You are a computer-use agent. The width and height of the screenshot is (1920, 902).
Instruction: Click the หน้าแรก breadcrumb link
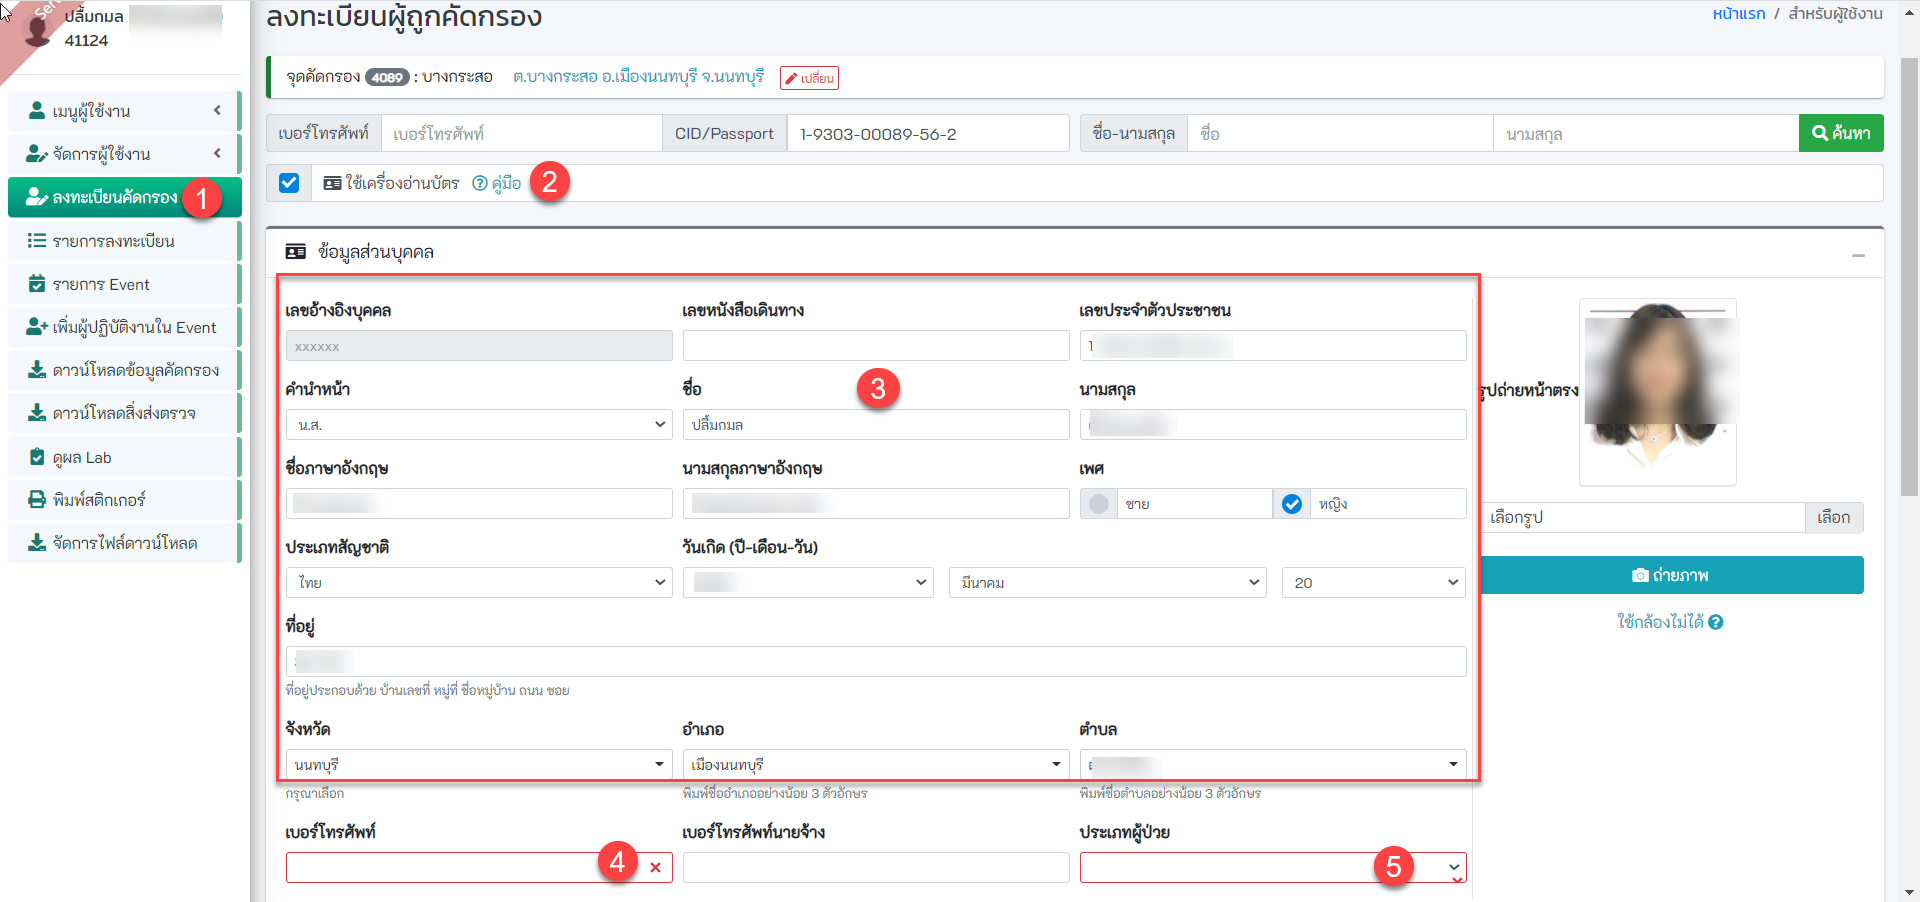1738,14
